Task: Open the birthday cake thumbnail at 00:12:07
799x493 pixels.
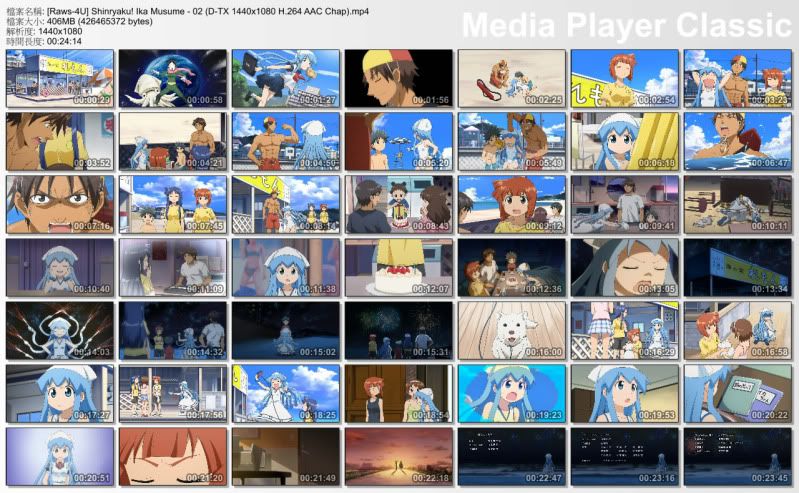Action: (x=399, y=267)
